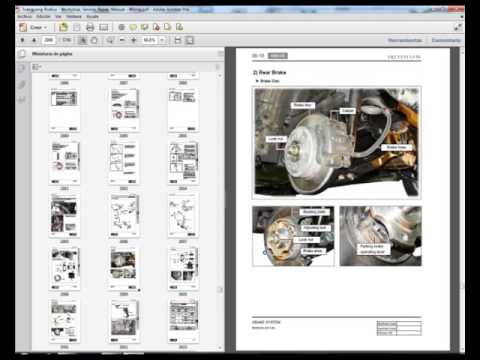Click the read mode expand icon

(458, 27)
